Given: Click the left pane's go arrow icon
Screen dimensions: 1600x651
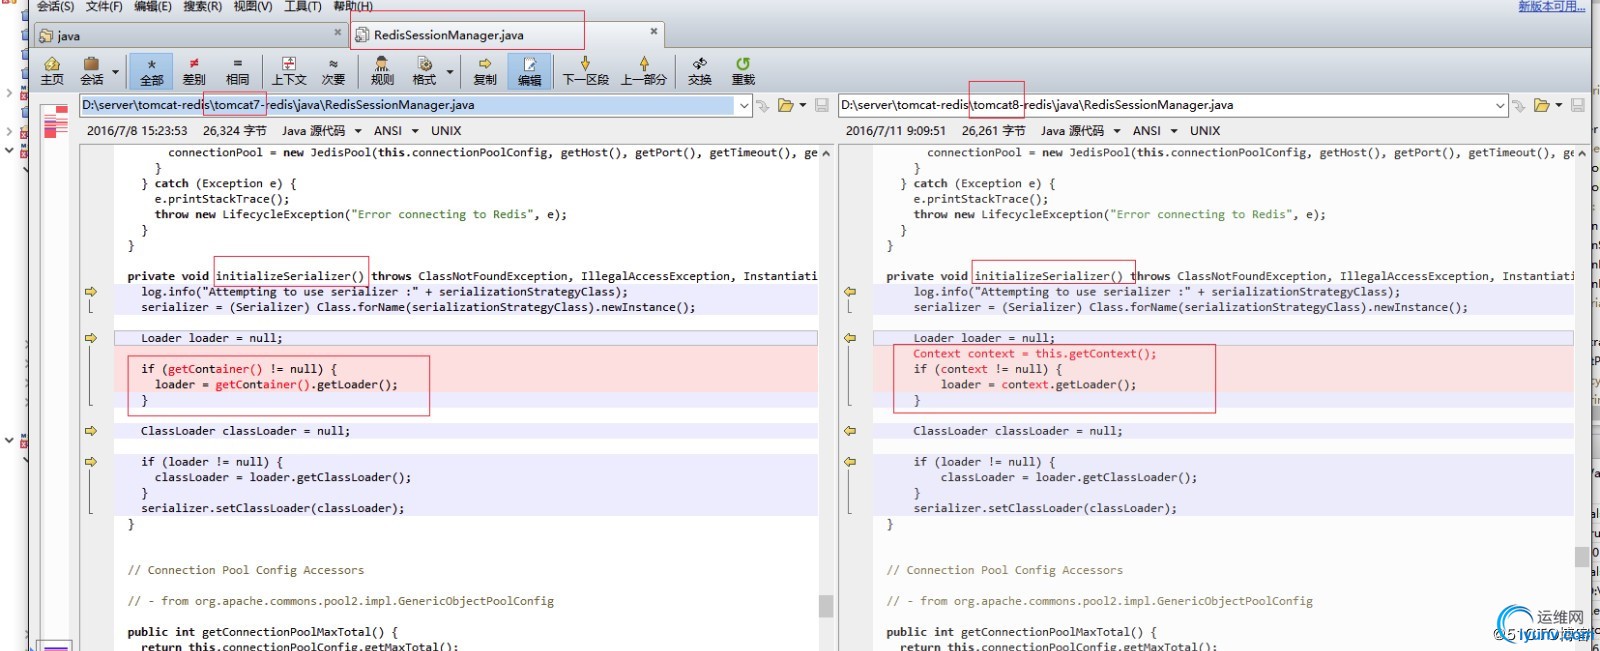Looking at the screenshot, I should (x=763, y=105).
